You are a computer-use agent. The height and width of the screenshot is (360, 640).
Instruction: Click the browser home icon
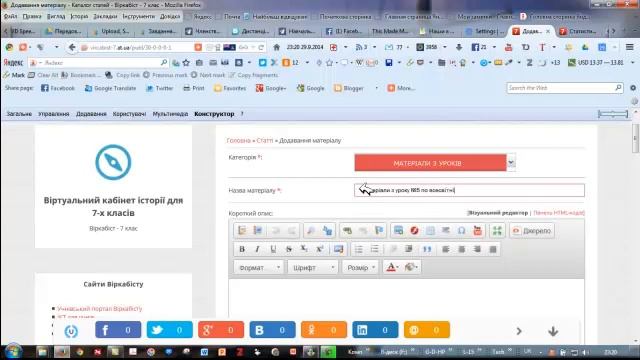[276, 47]
